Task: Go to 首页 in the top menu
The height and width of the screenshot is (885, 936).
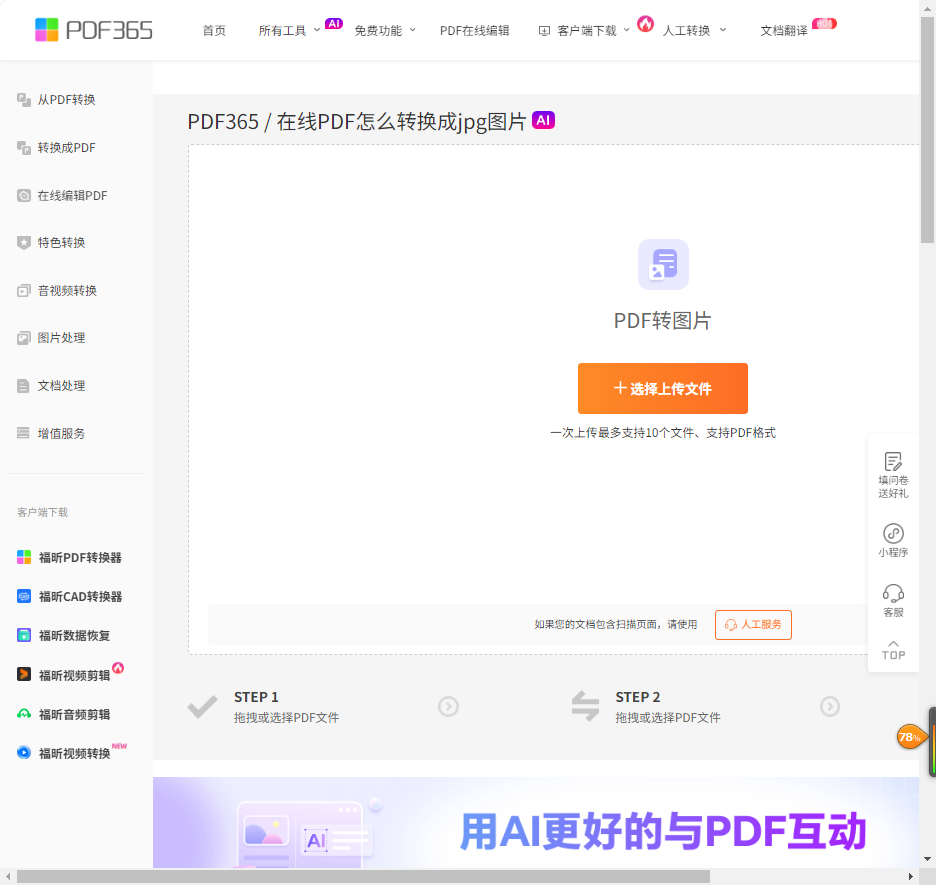Action: pos(214,30)
